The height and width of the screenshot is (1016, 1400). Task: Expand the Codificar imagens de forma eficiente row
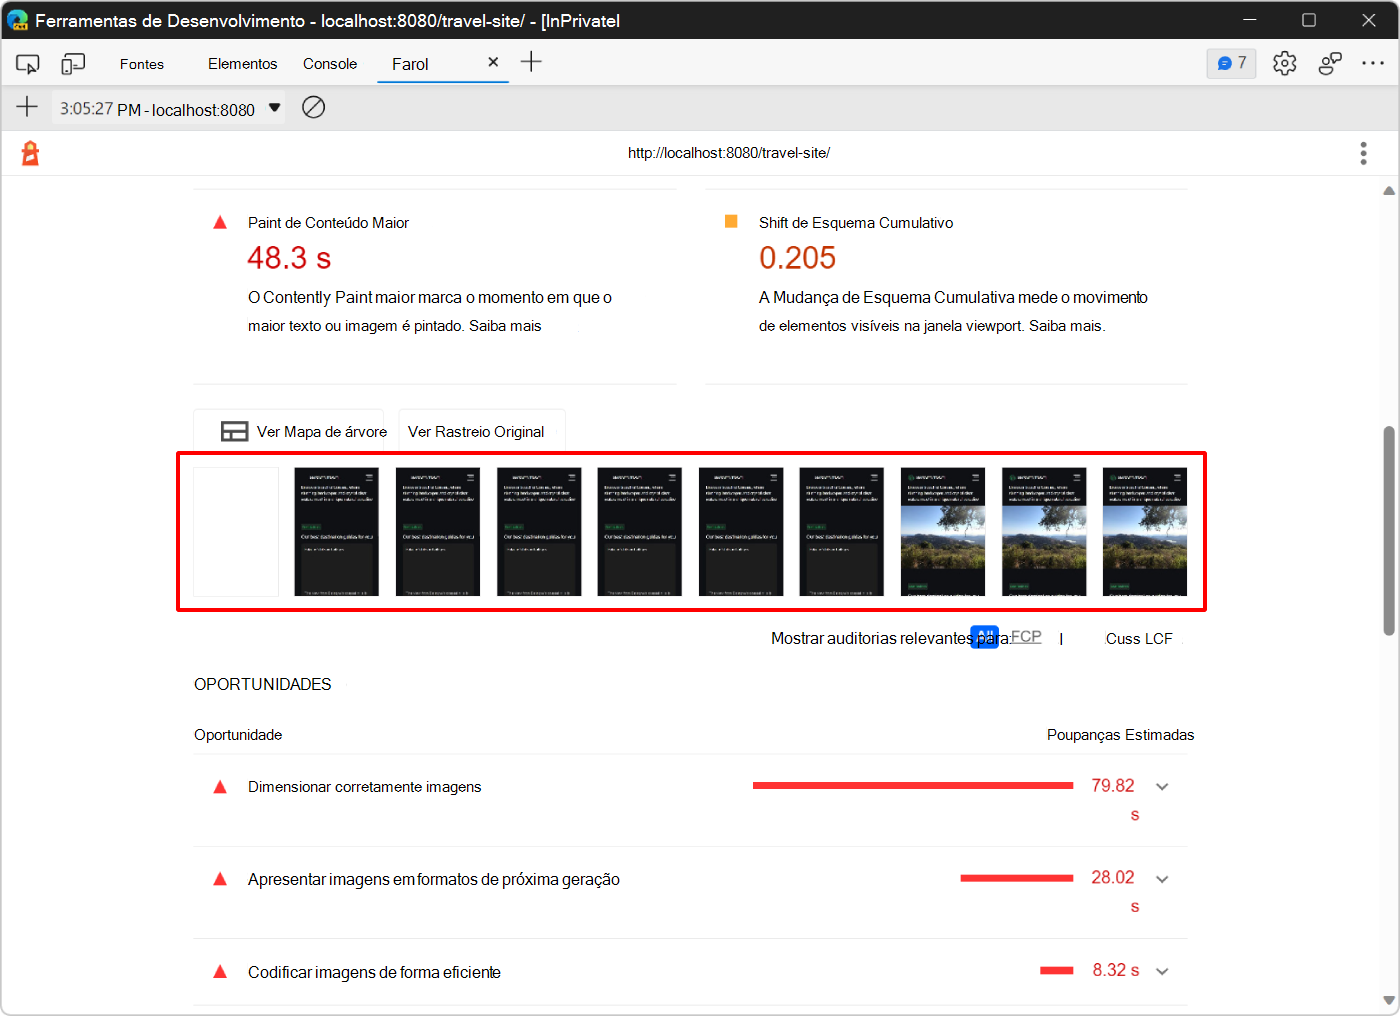1162,971
